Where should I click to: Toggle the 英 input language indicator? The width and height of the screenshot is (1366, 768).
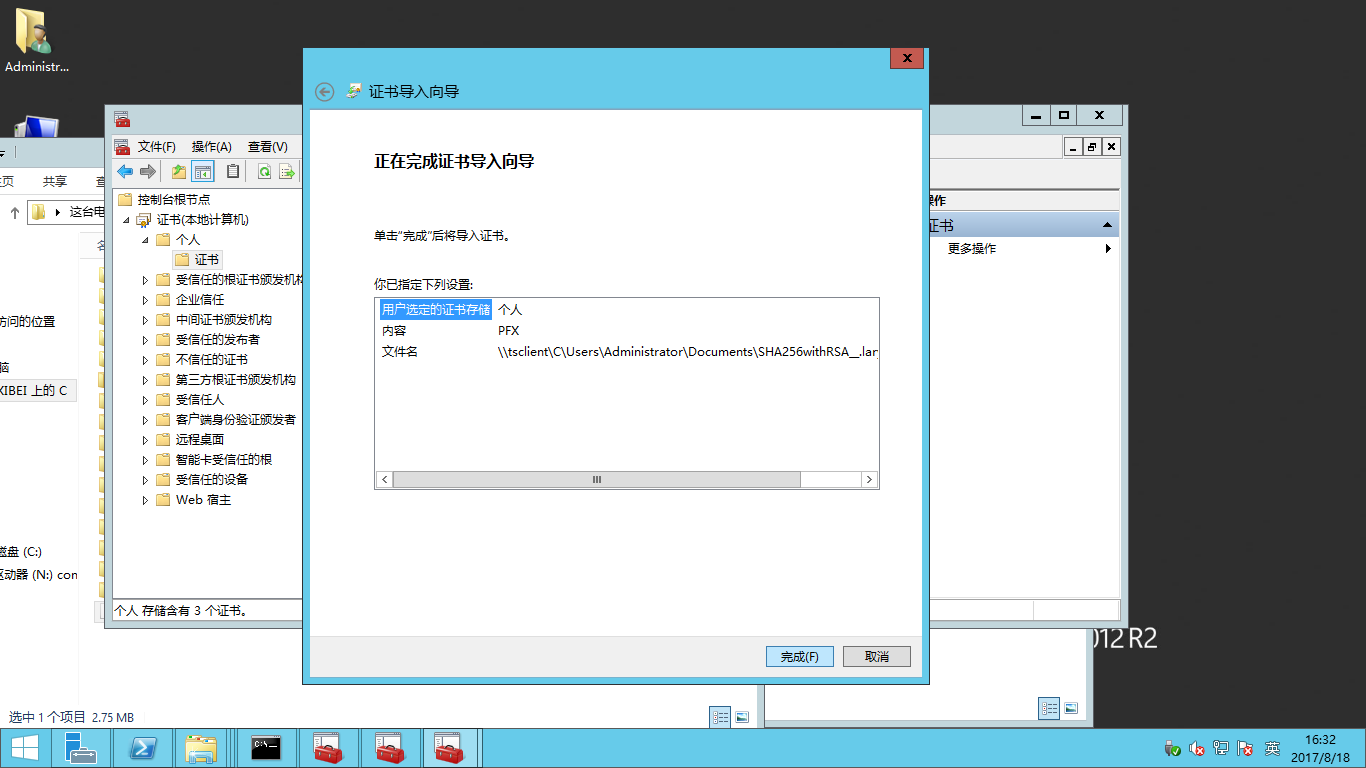coord(1272,748)
